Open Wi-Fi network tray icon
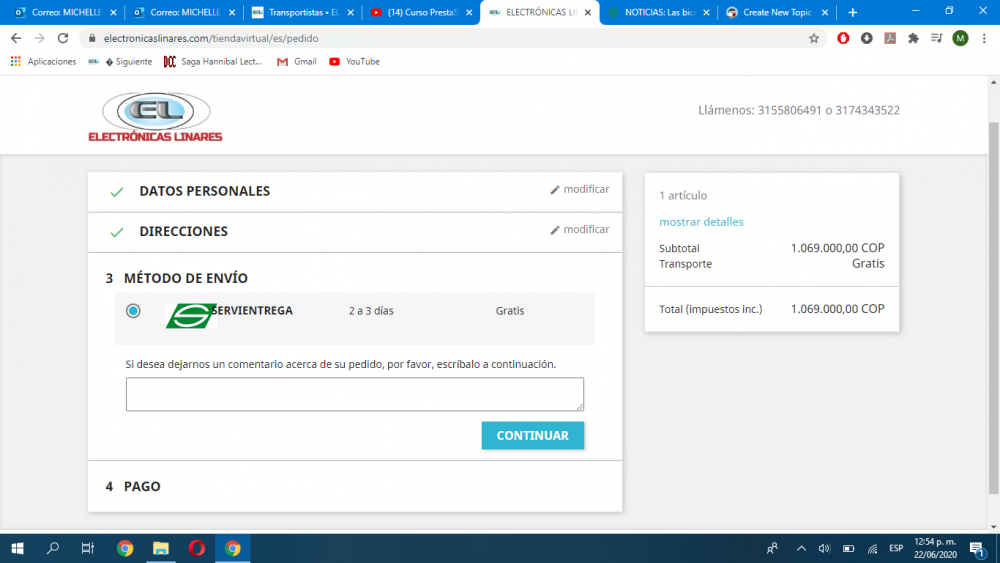This screenshot has height=563, width=1000. click(872, 548)
